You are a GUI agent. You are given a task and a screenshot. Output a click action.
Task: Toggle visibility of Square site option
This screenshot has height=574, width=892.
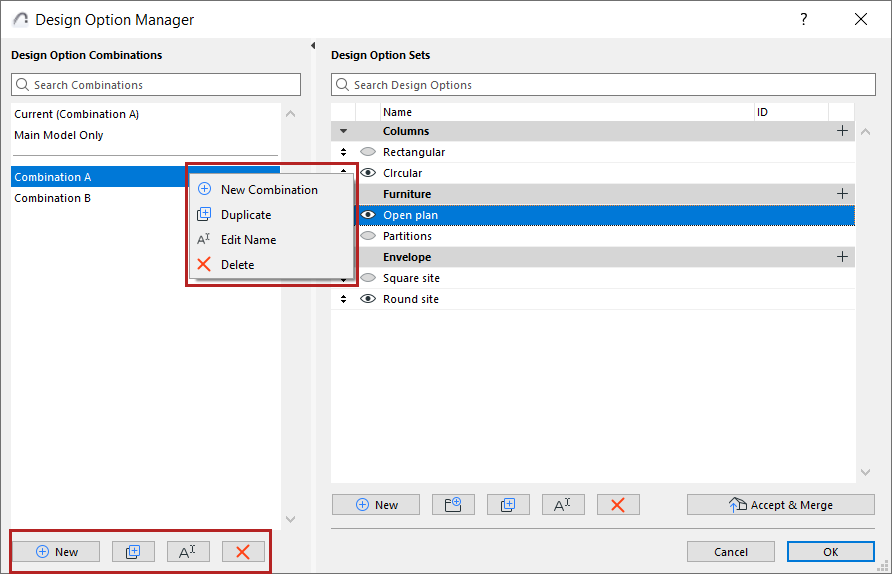368,278
